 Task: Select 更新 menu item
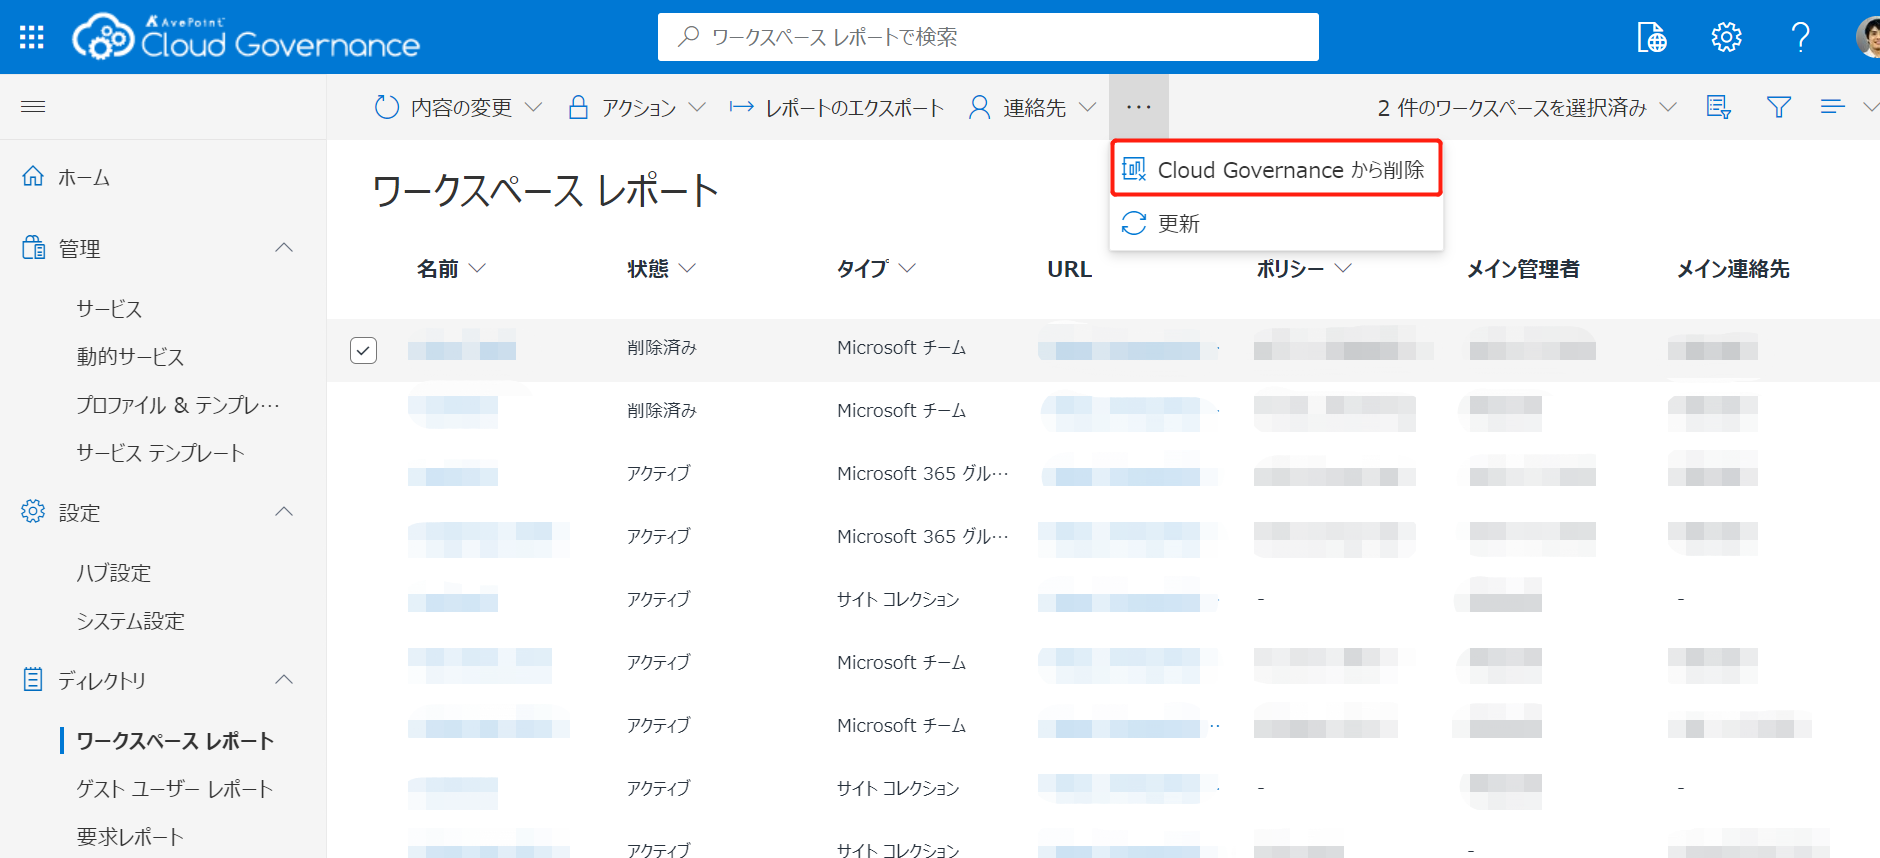1277,223
